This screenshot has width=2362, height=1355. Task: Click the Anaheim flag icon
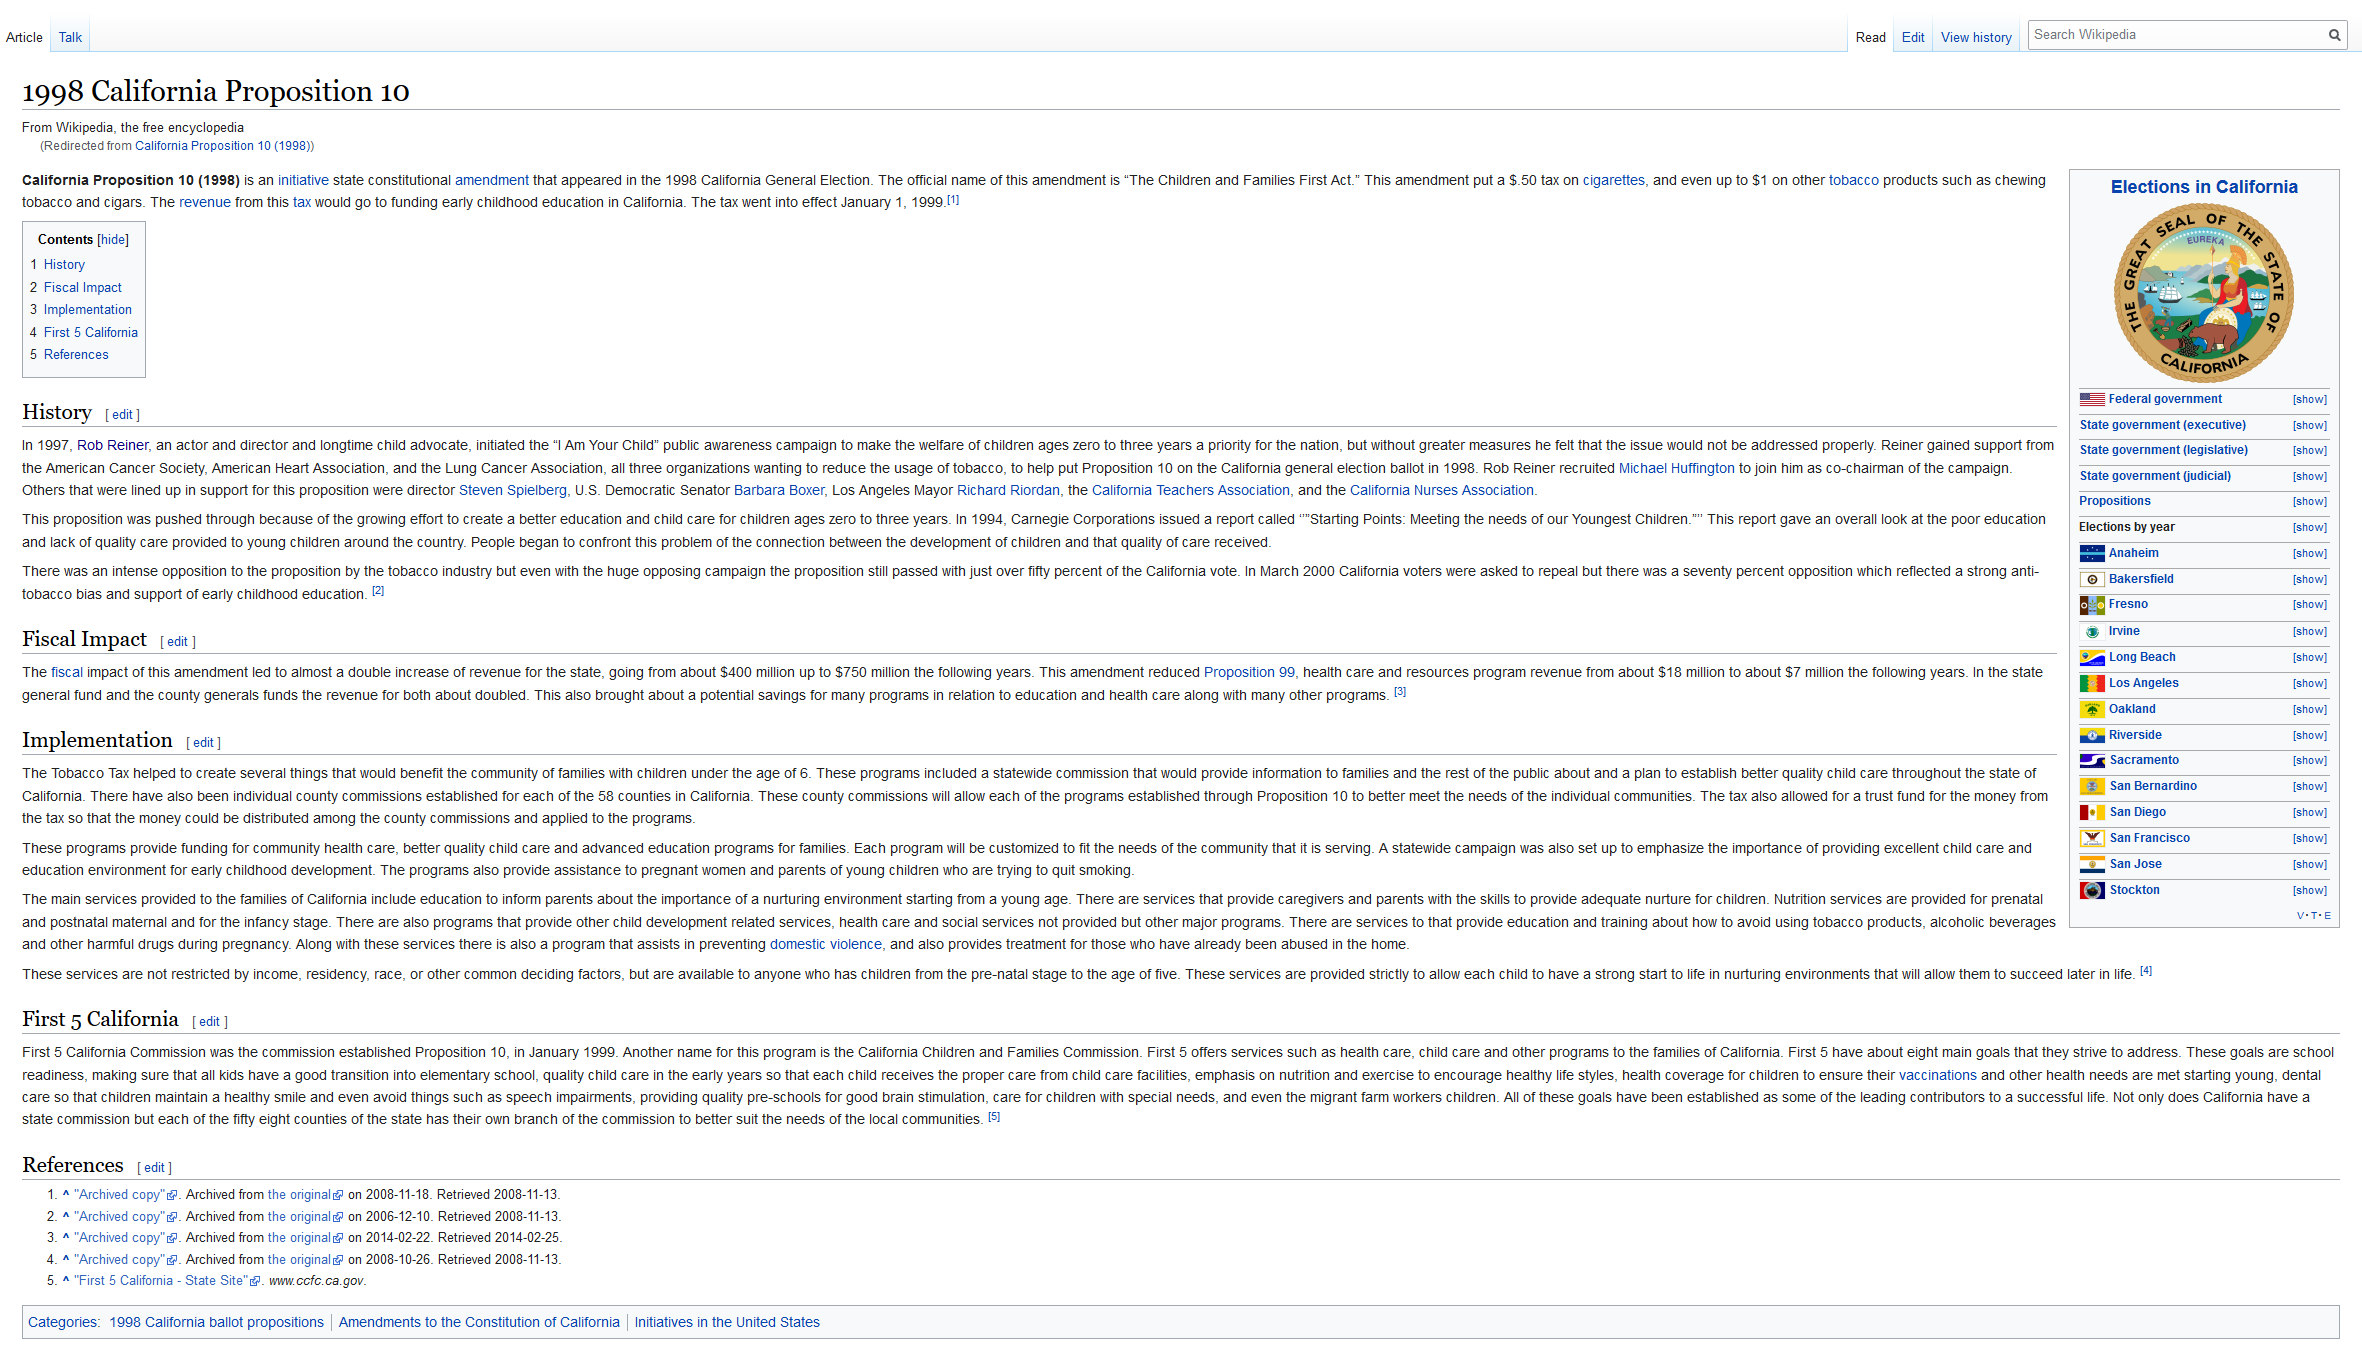click(x=2092, y=553)
